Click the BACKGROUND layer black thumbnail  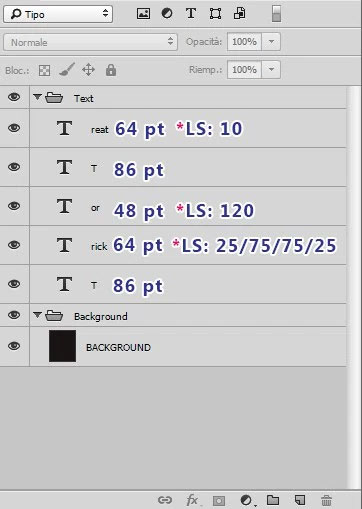pyautogui.click(x=62, y=346)
